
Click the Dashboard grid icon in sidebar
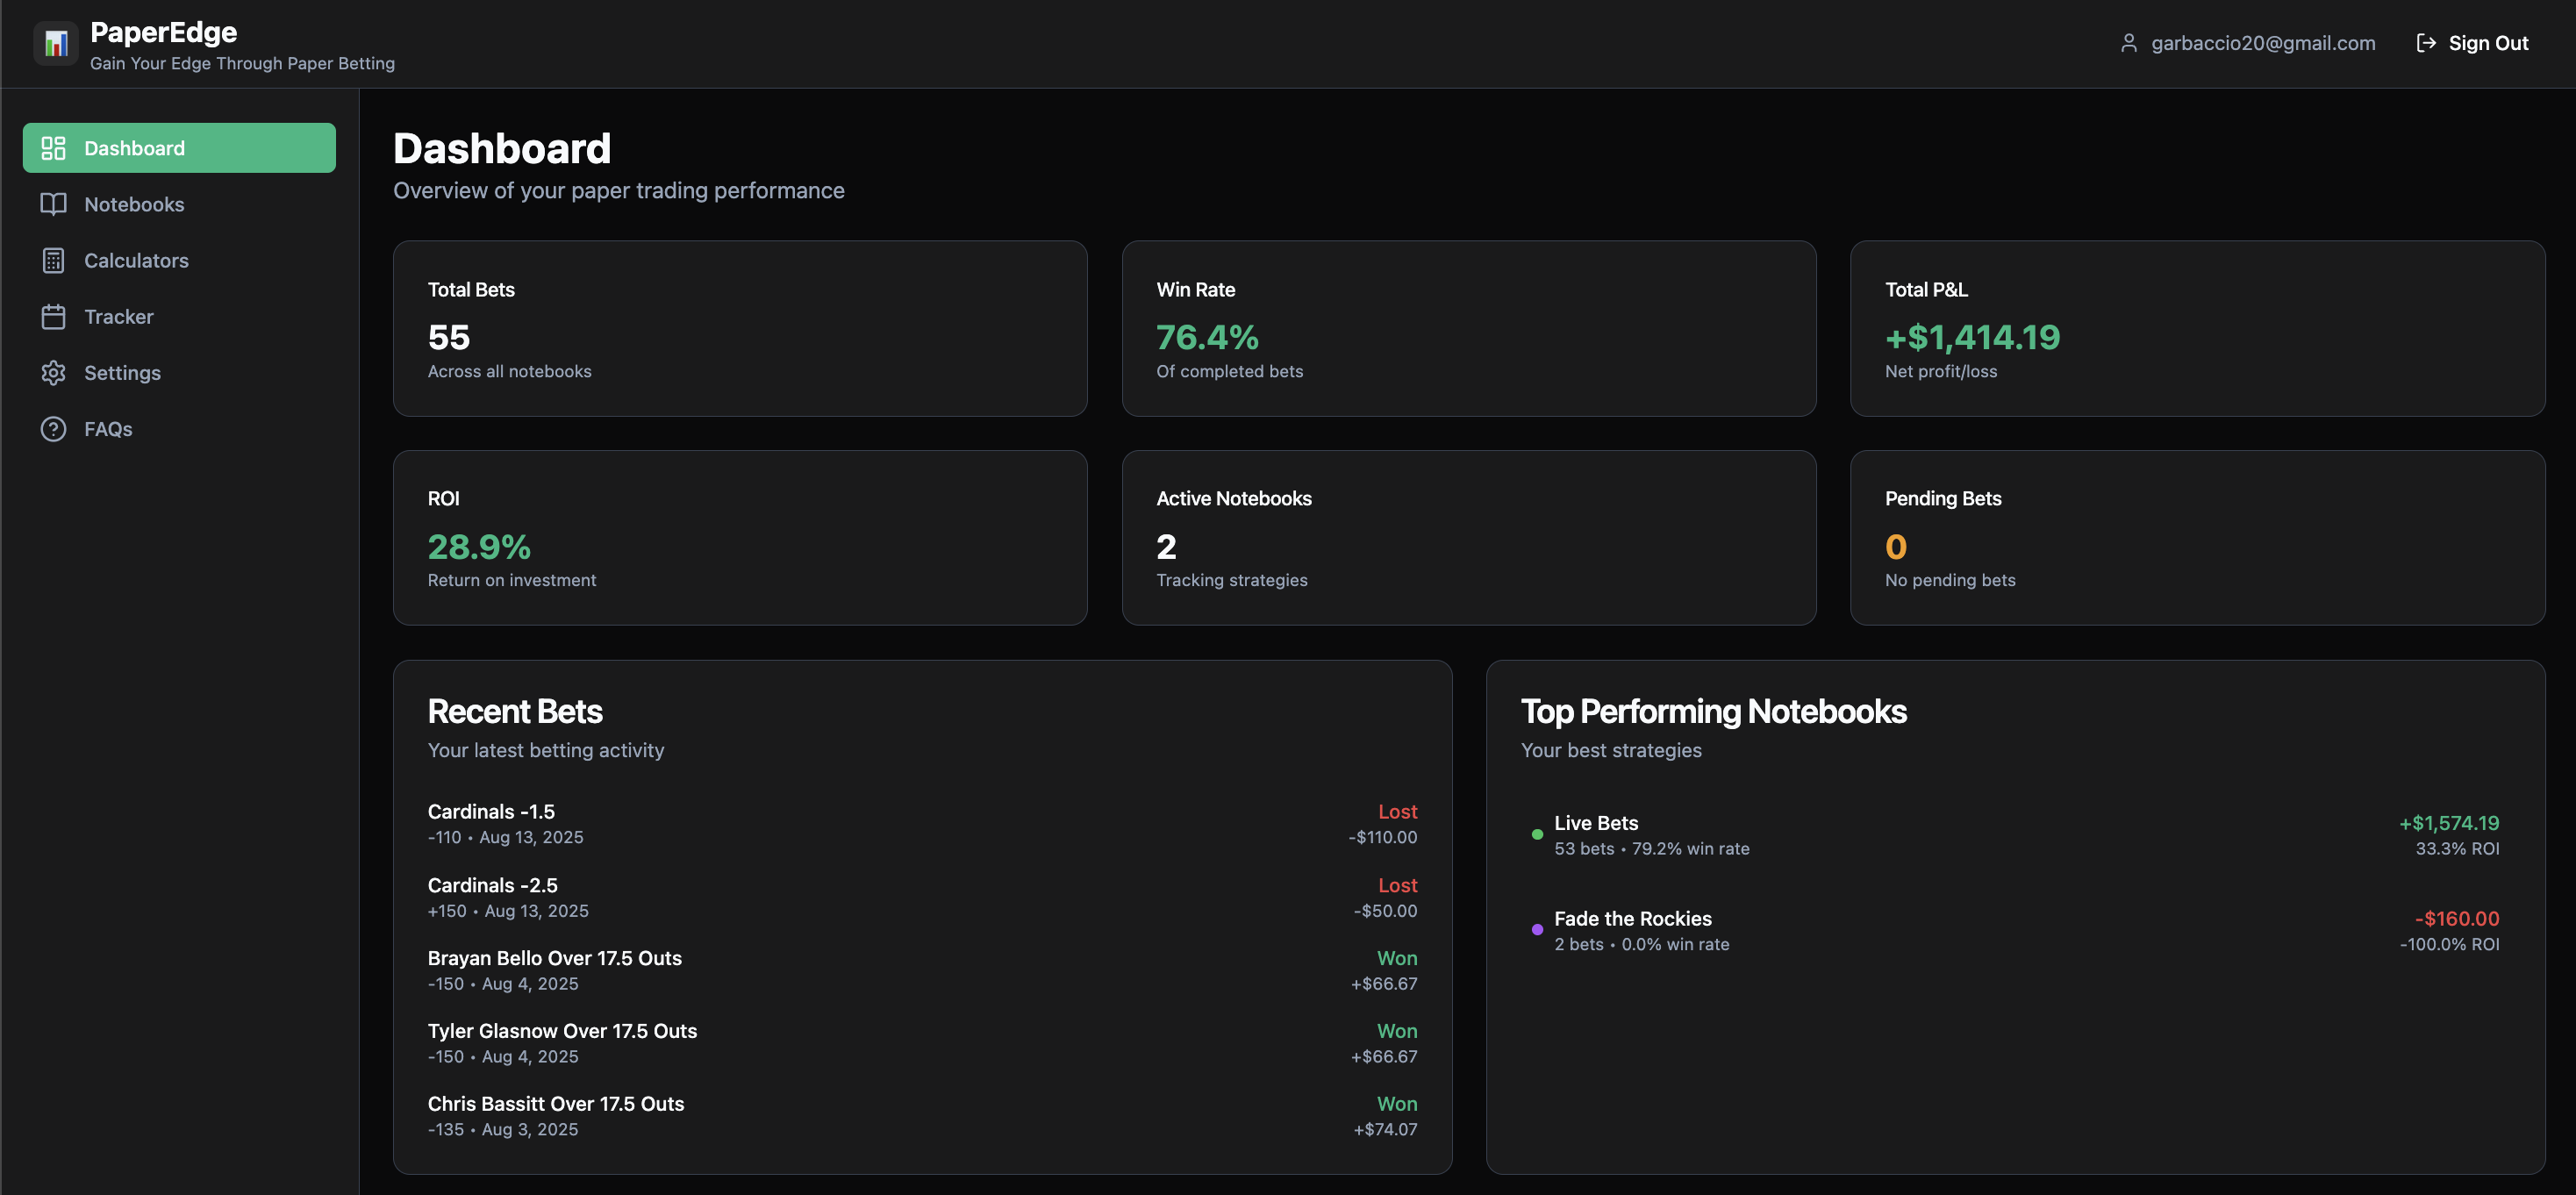53,148
